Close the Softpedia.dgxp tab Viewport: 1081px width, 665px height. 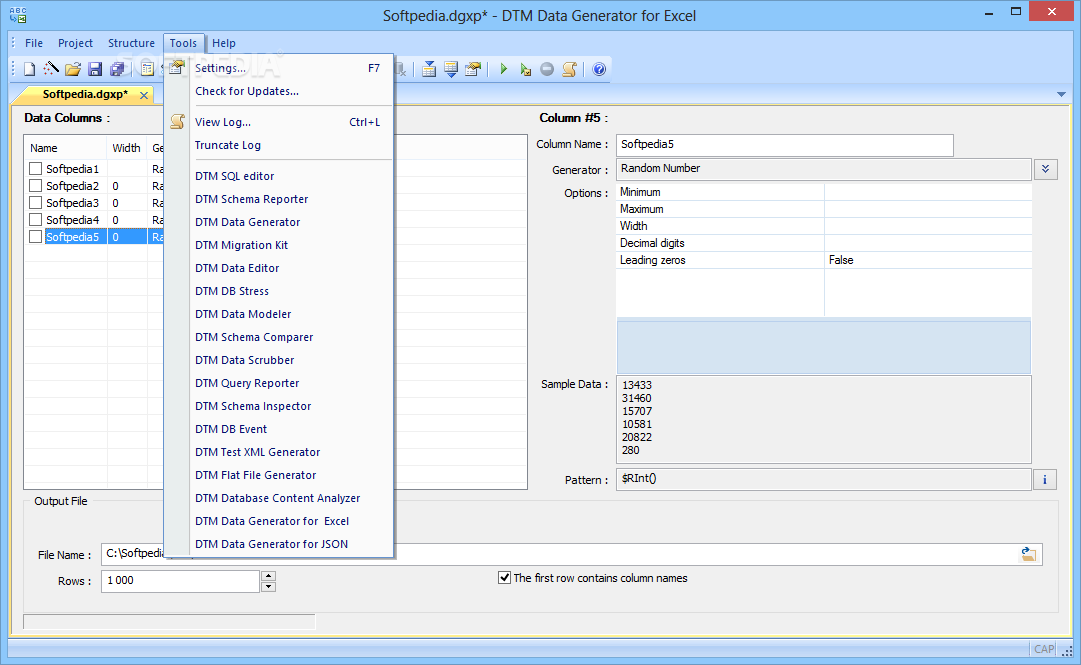(143, 95)
